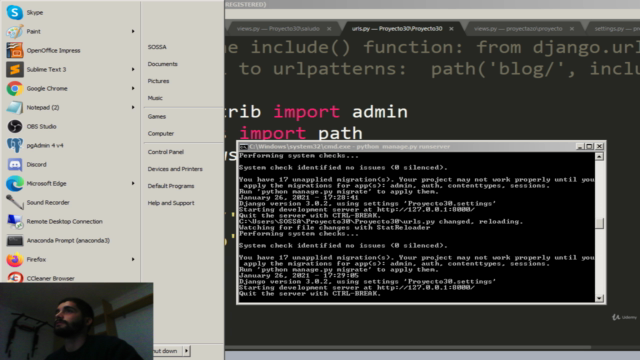Open Firefox icon

coord(15,260)
